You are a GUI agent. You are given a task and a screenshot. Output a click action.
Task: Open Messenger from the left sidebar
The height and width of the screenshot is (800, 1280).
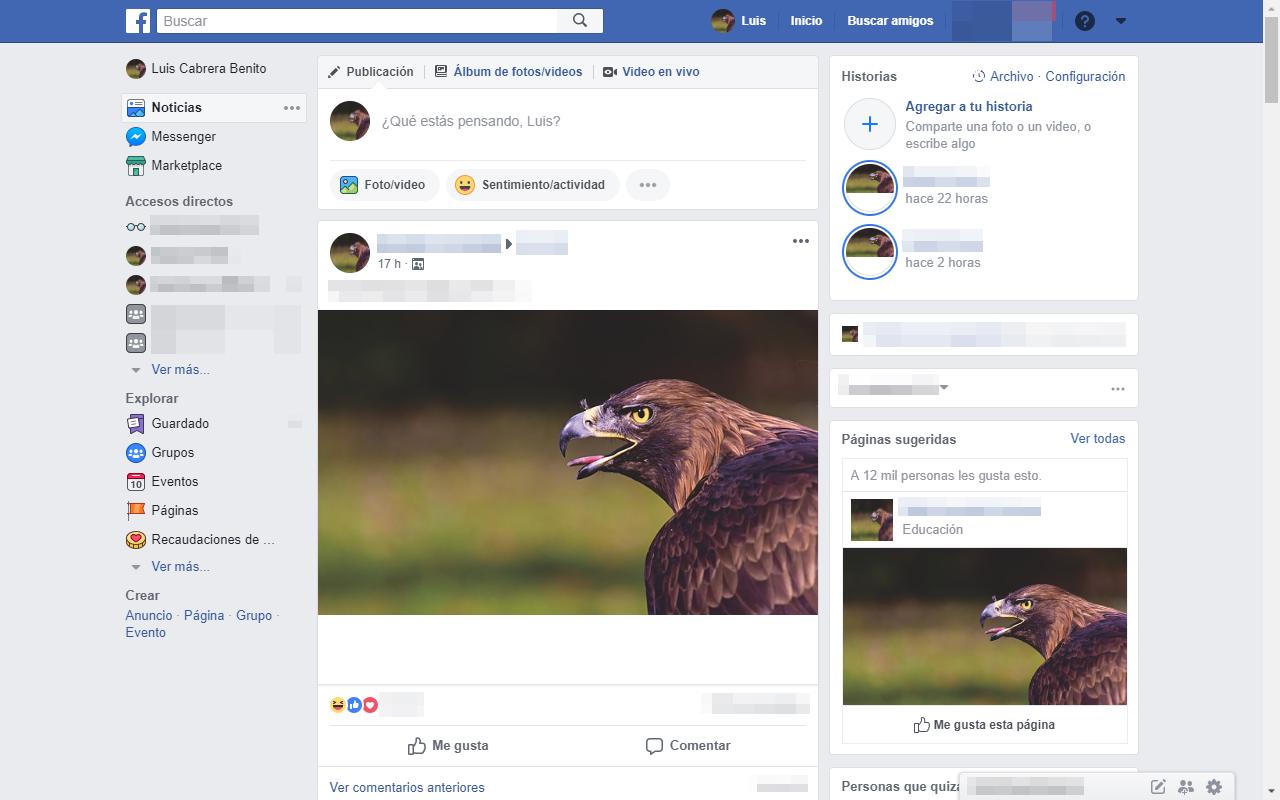click(183, 137)
